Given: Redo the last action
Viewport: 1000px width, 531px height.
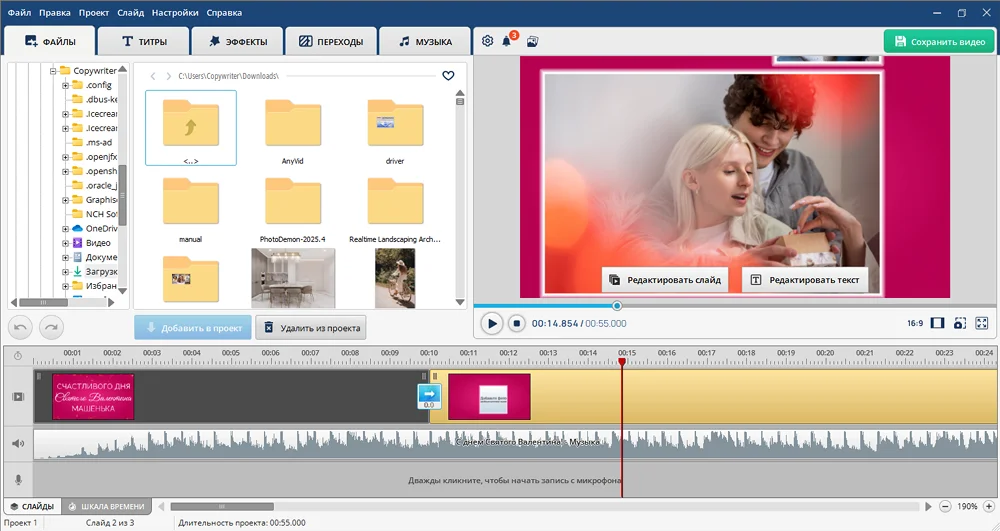Looking at the screenshot, I should tap(52, 328).
